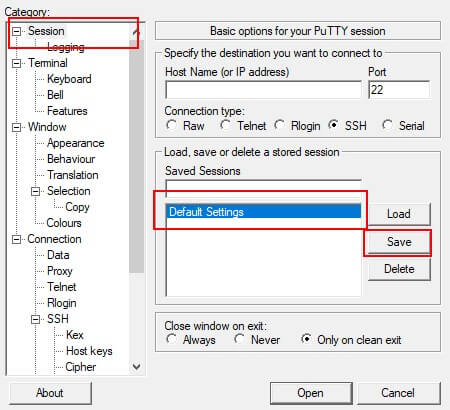Select the Window category

(47, 127)
